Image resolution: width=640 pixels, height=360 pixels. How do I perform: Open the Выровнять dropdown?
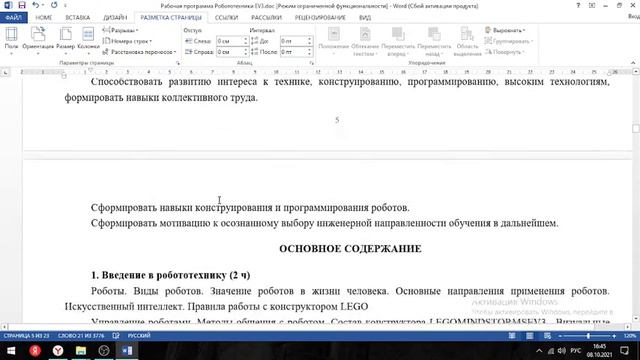tap(505, 30)
